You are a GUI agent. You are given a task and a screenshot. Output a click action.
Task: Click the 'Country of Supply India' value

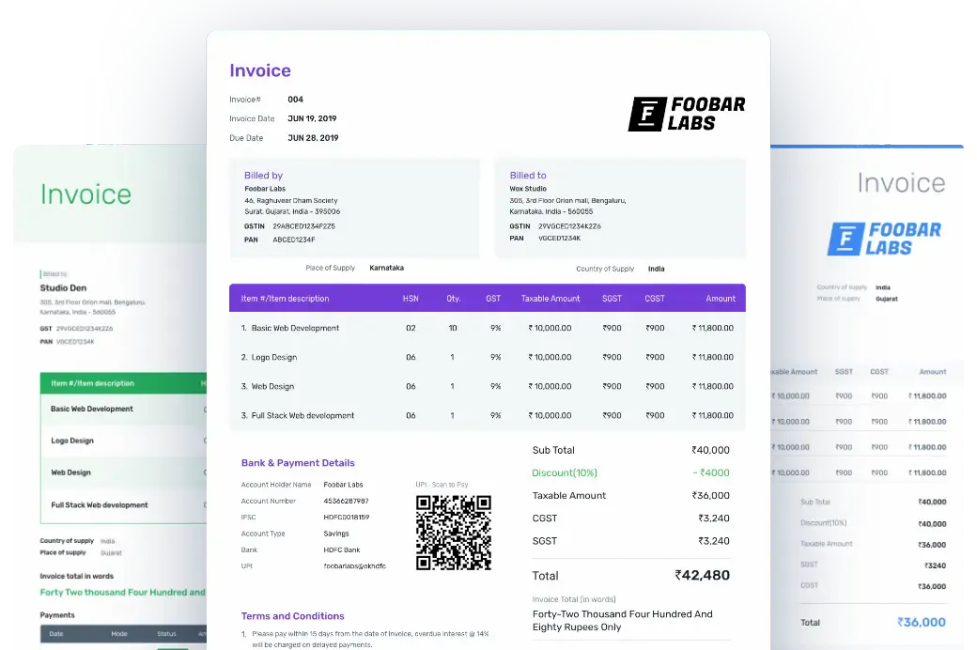pyautogui.click(x=656, y=268)
